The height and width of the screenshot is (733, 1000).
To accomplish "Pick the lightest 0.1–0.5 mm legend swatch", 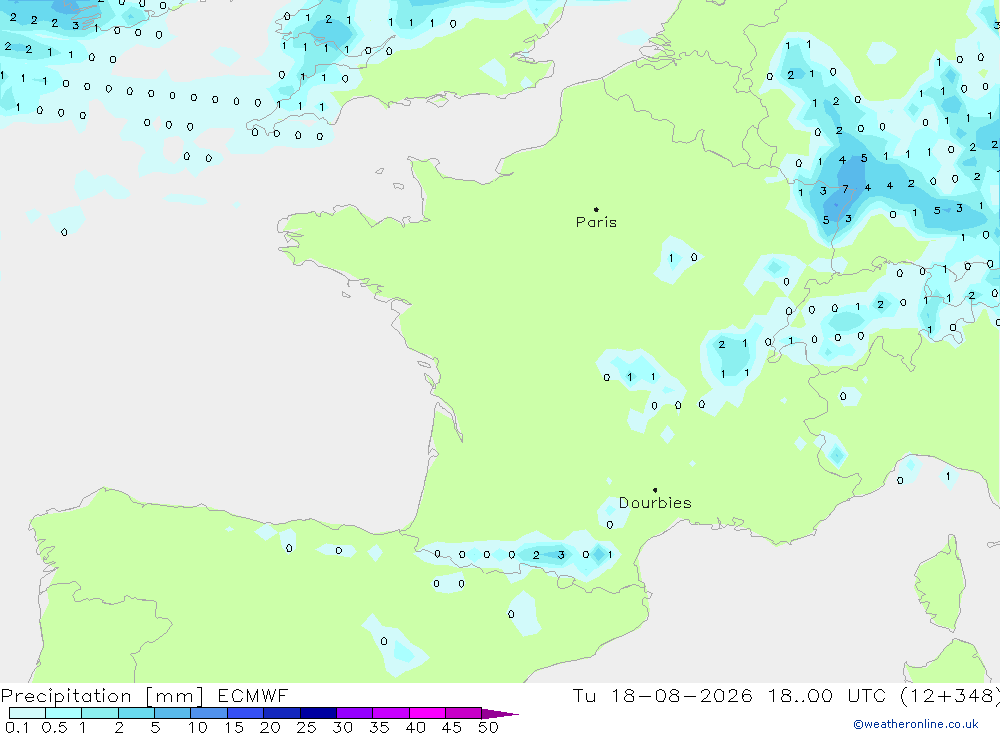I will (x=27, y=713).
